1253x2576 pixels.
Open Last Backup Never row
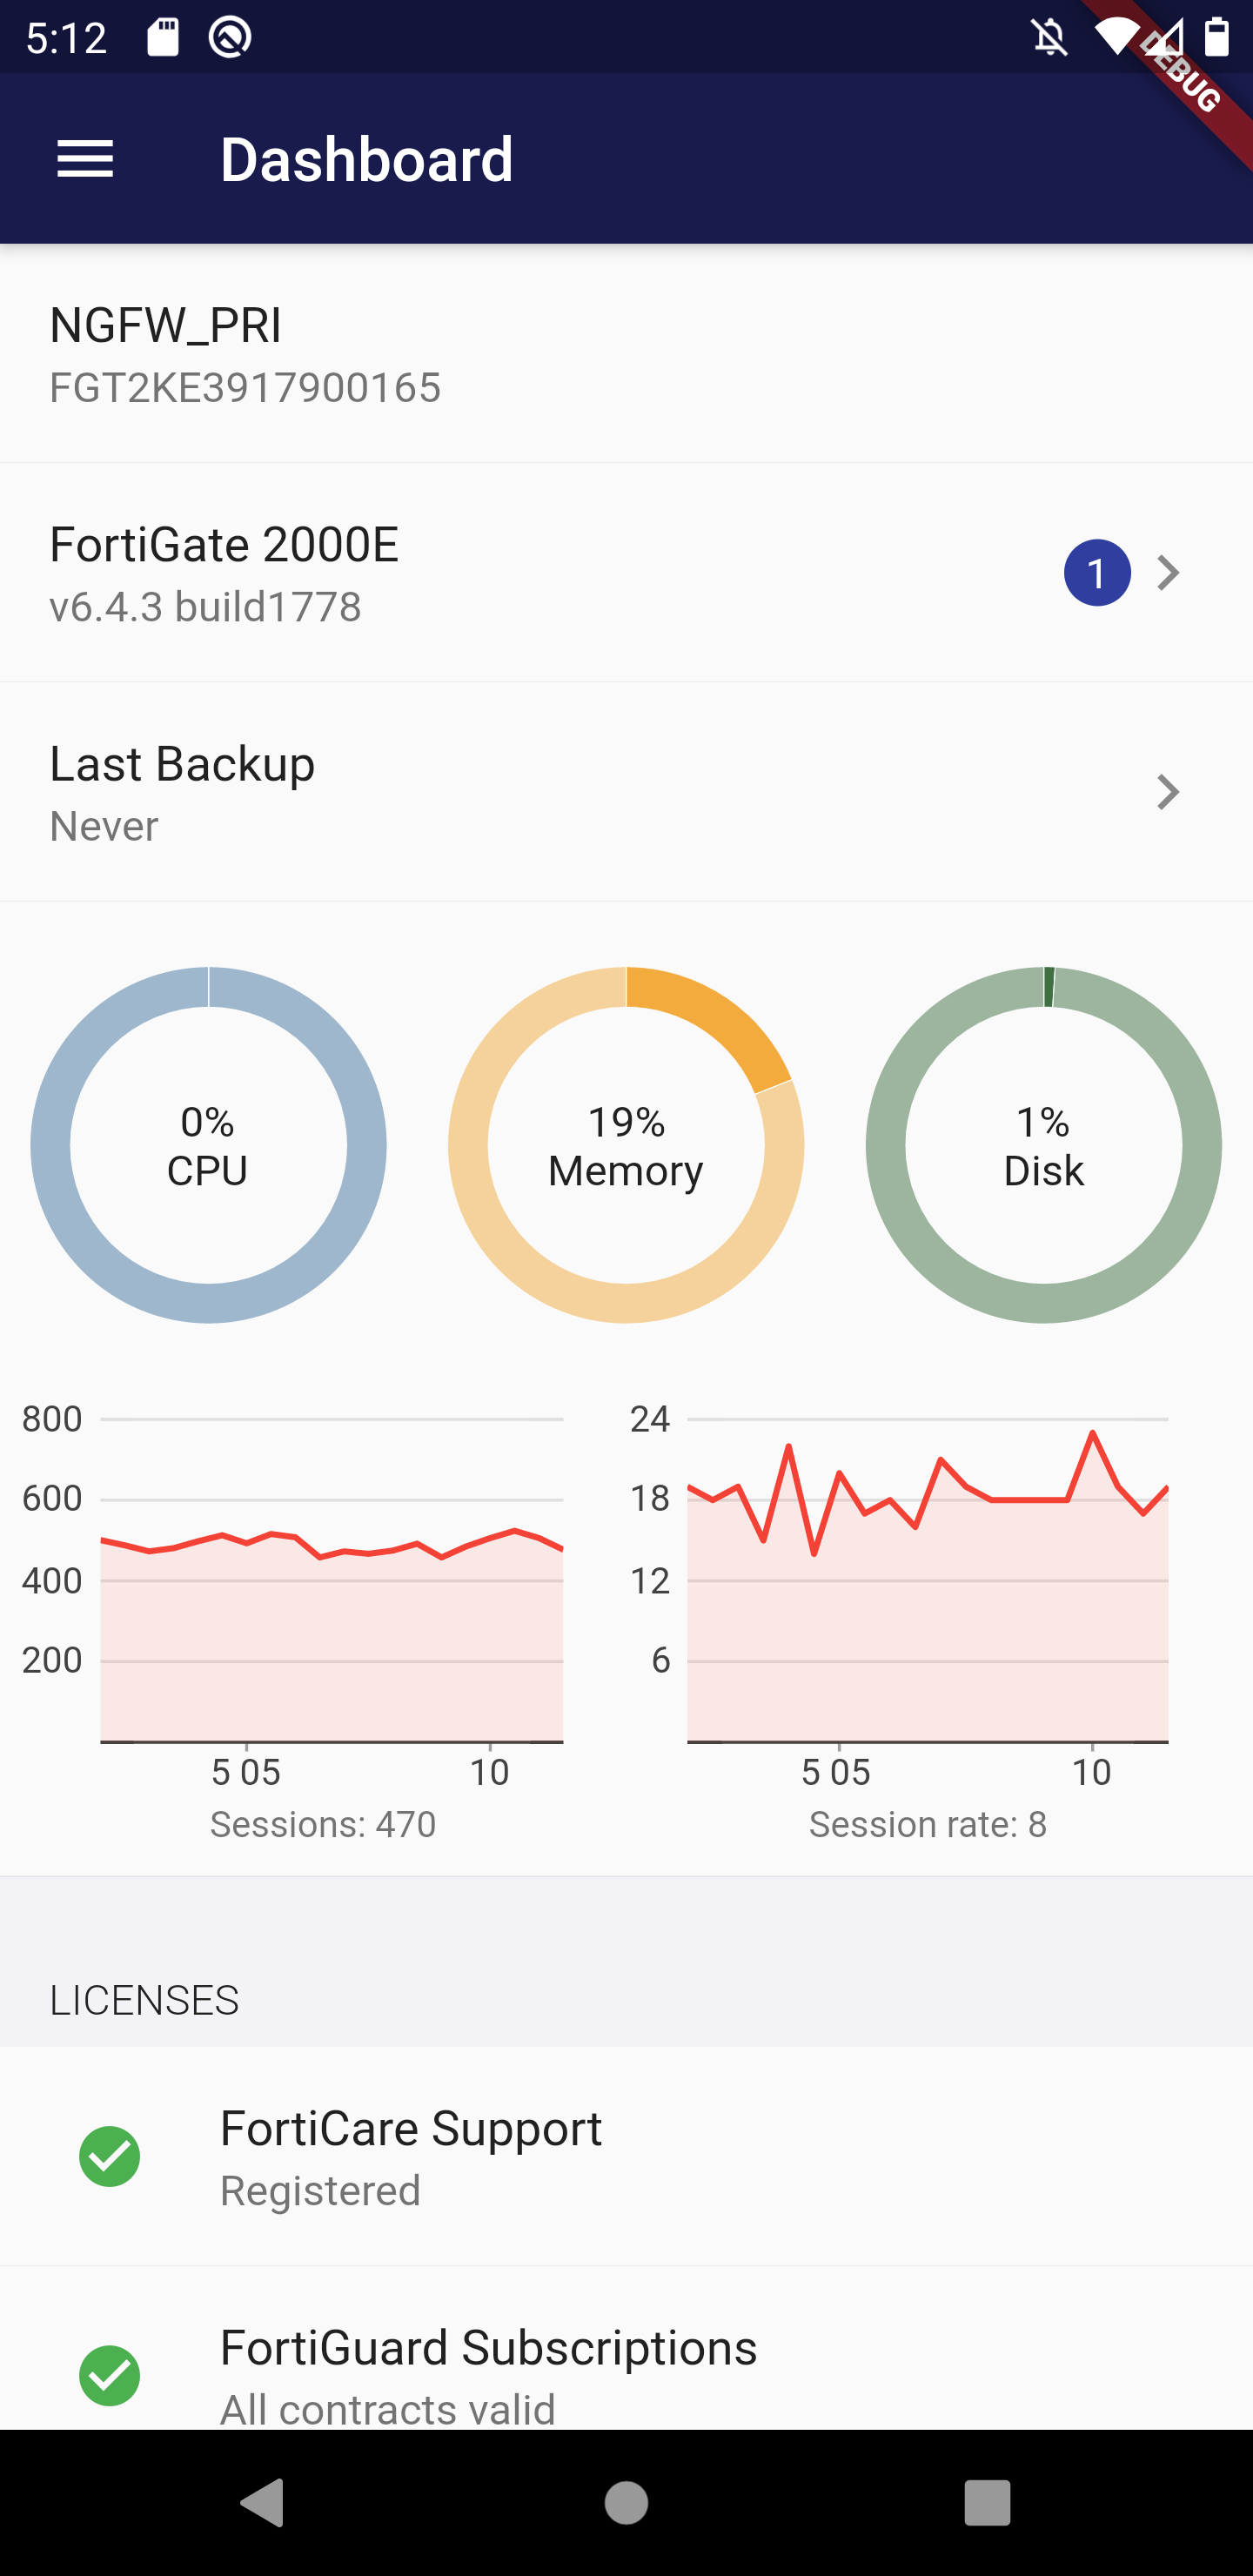click(626, 792)
